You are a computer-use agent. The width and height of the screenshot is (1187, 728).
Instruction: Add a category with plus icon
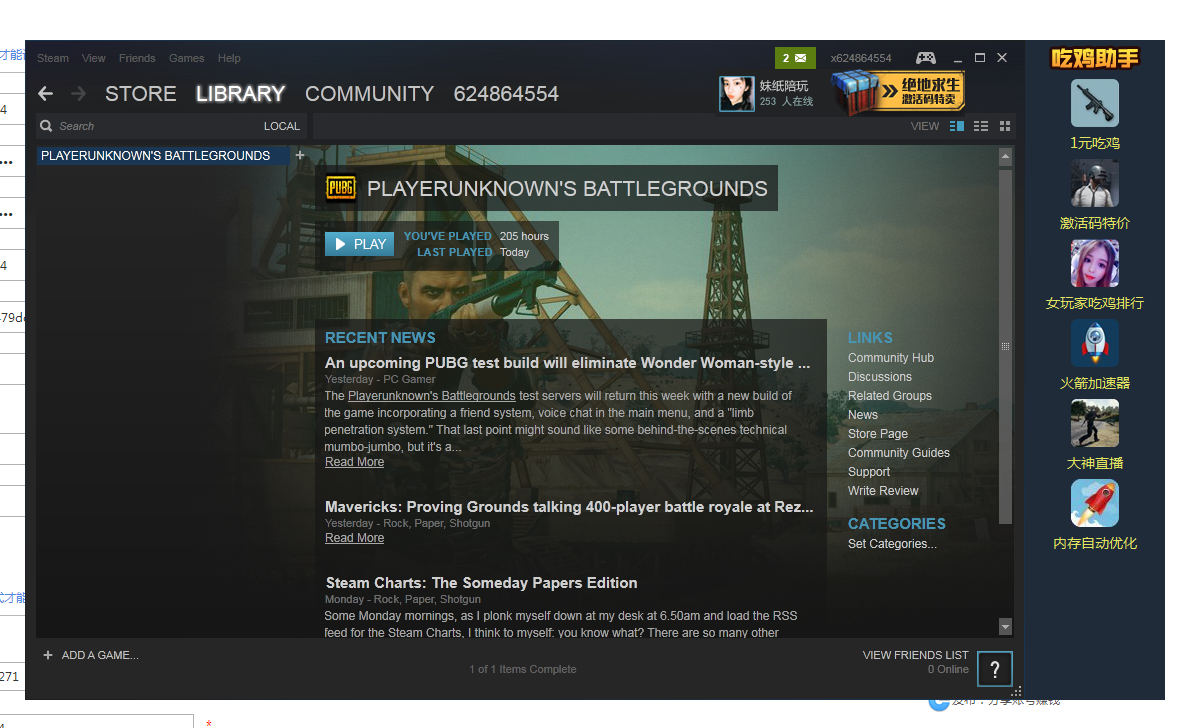(300, 155)
